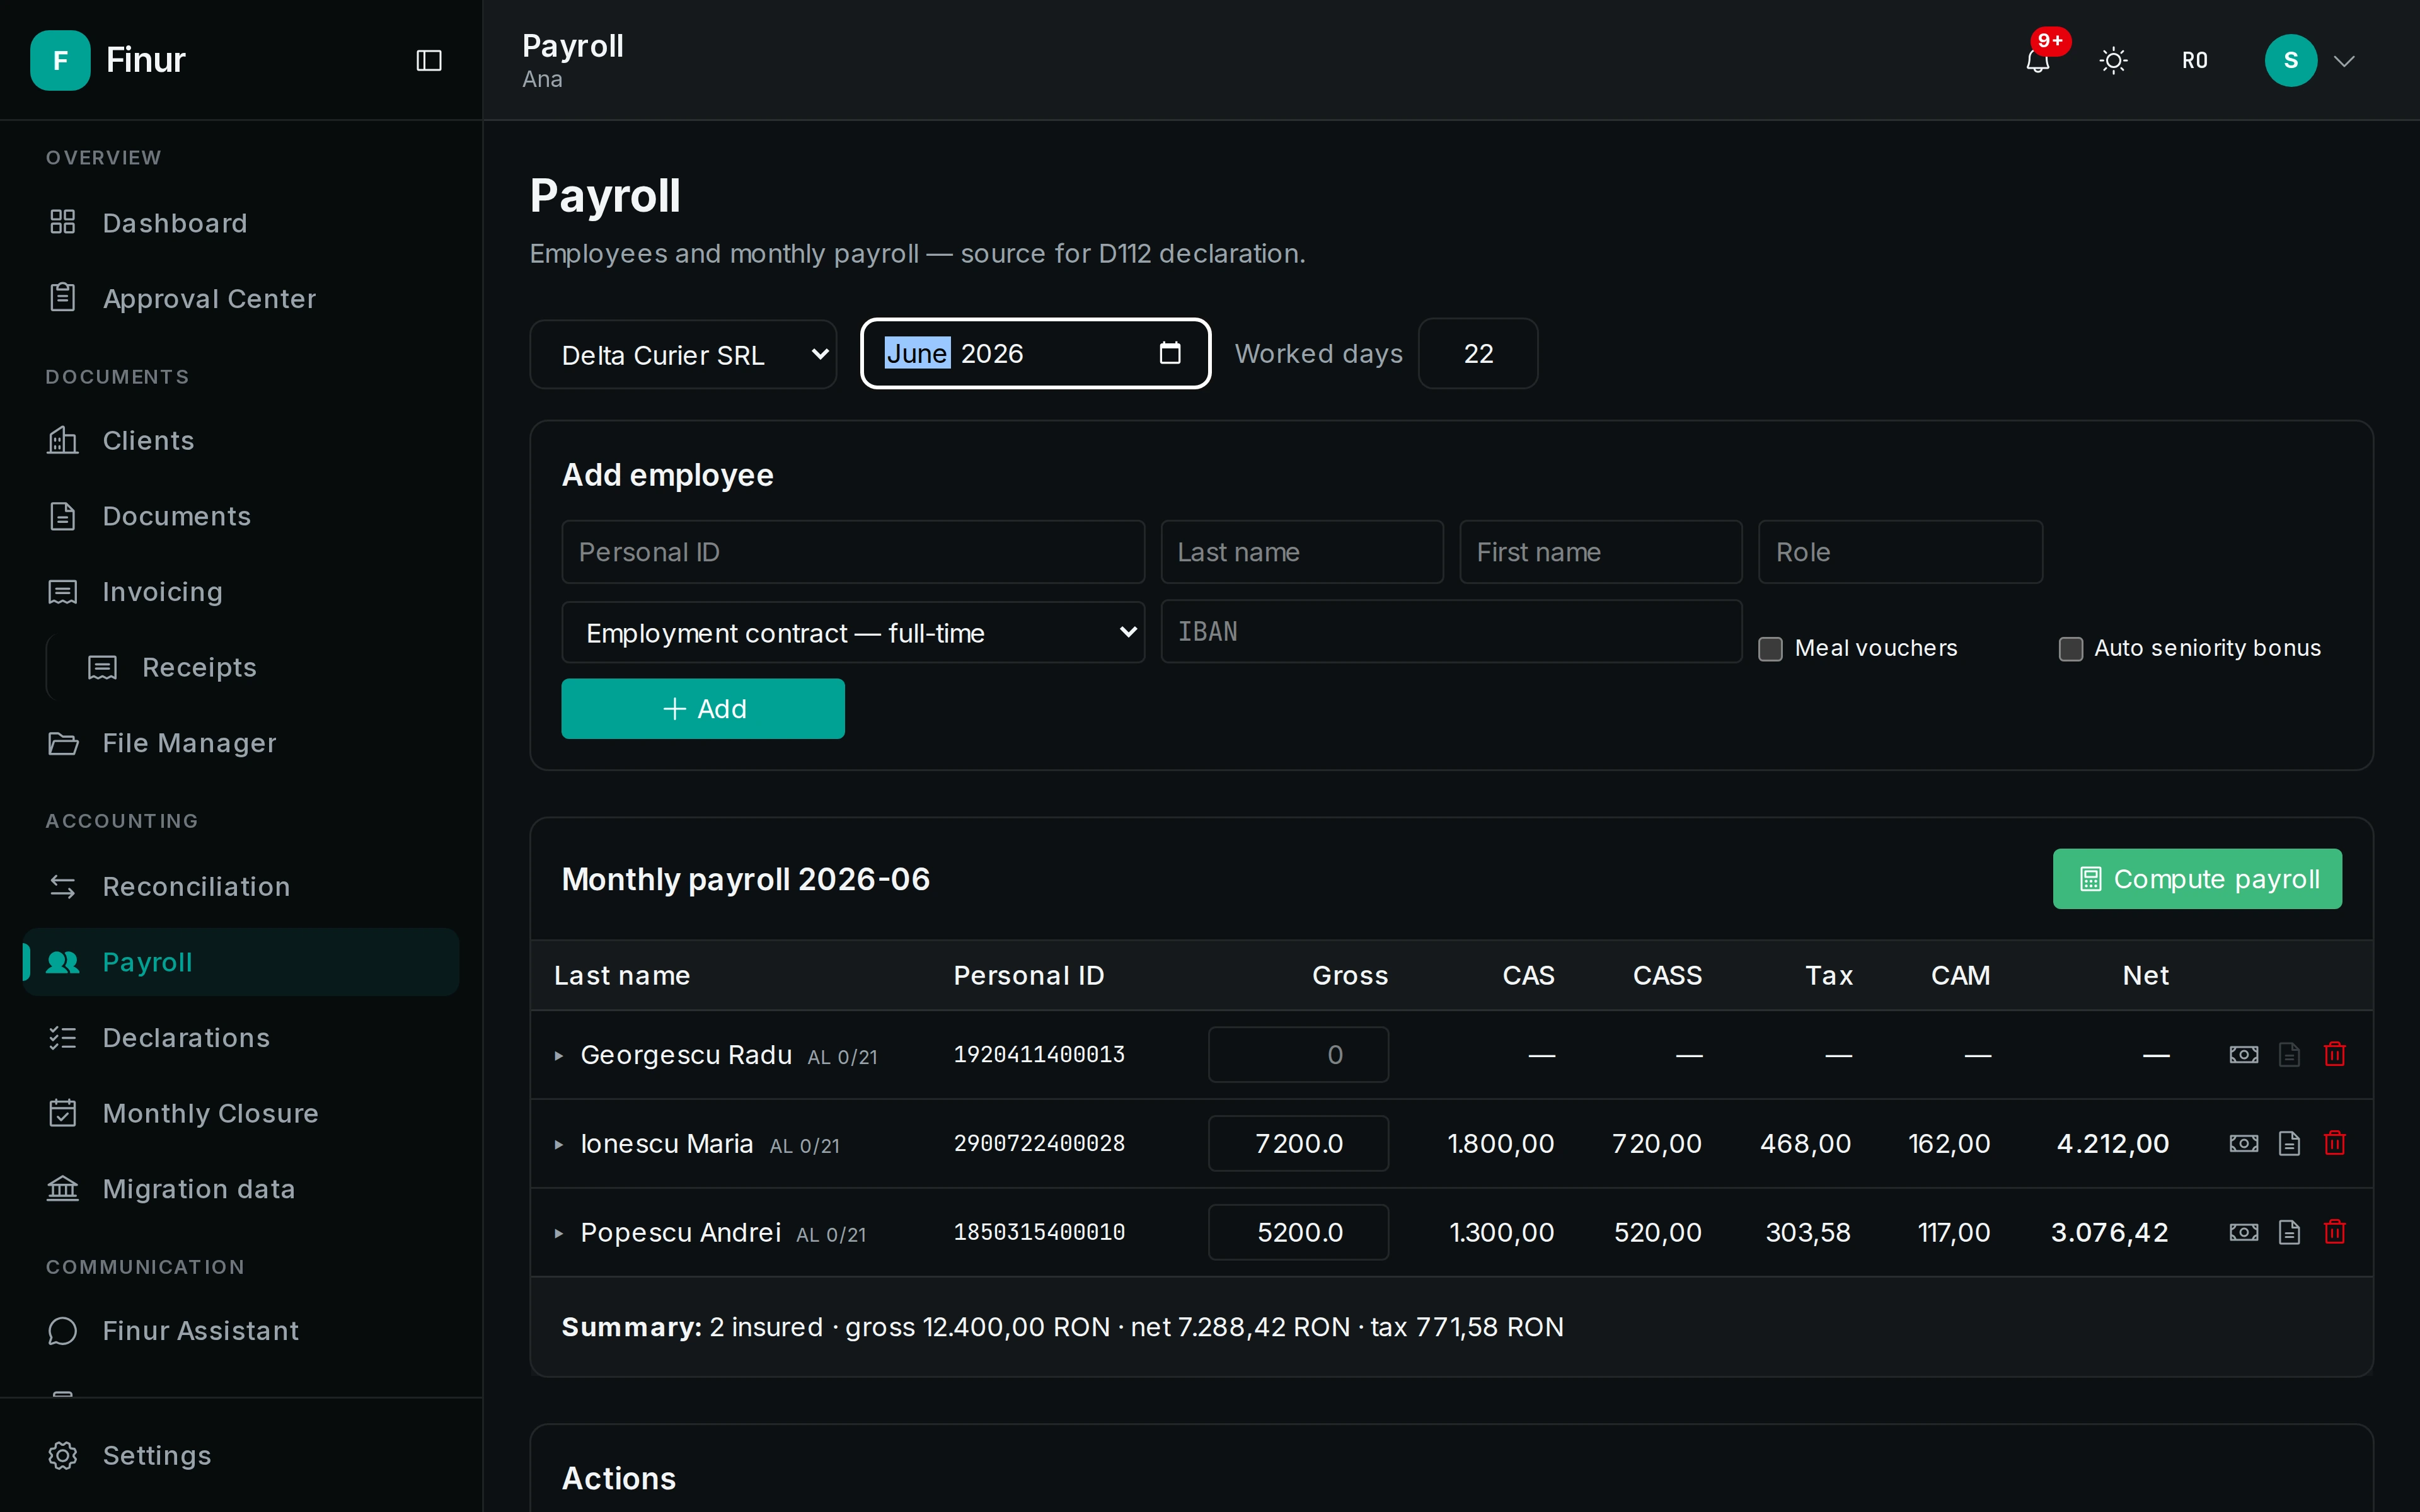The width and height of the screenshot is (2420, 1512).
Task: Open payment icon for Popescu Andrei
Action: [2243, 1233]
